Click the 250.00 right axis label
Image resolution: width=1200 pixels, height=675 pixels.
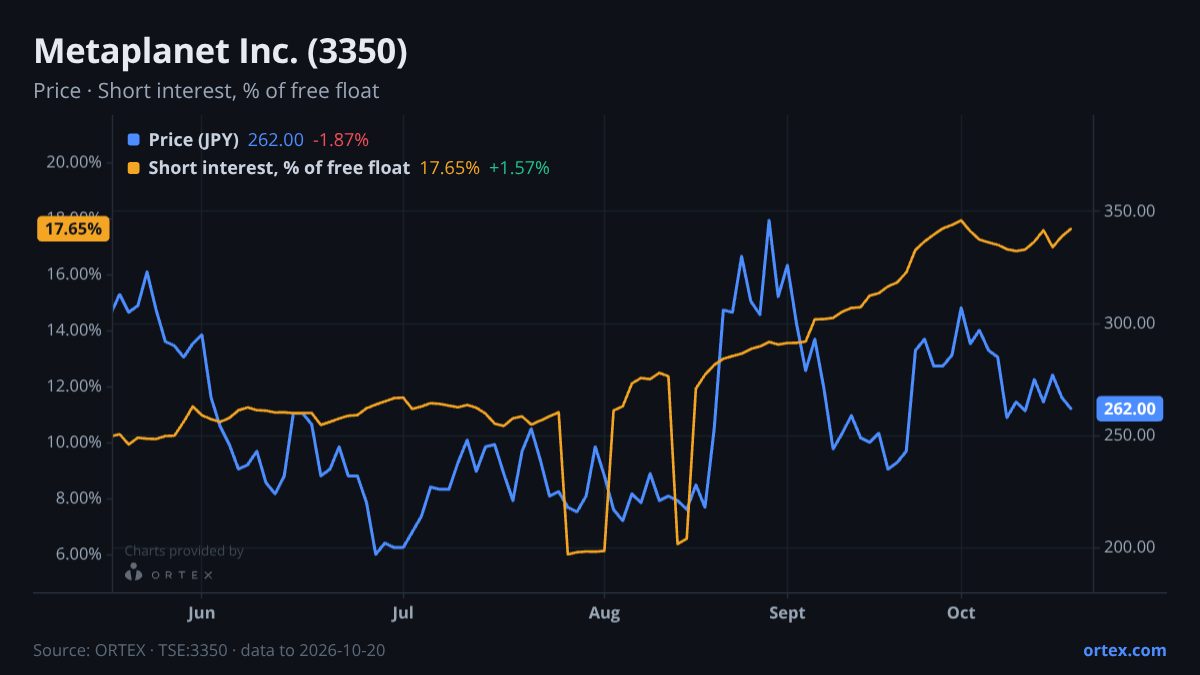[1130, 435]
